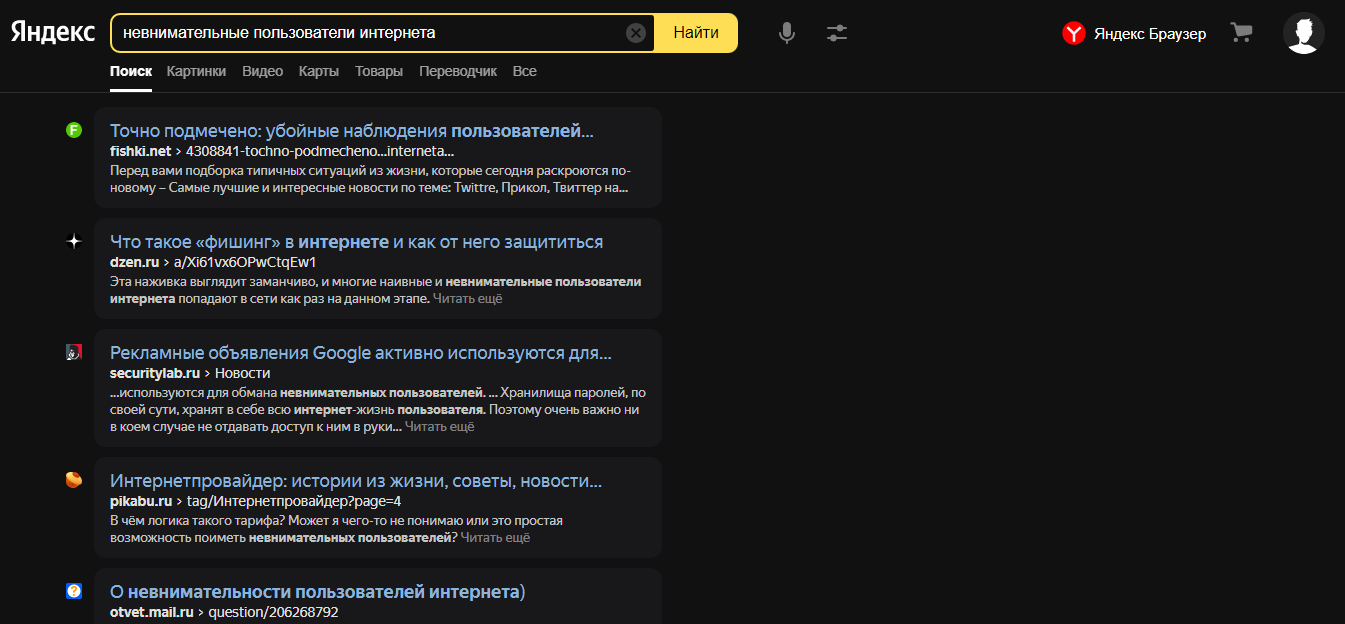Click 'Читать ещё' in the pikabu.ru result
The image size is (1345, 624).
[496, 538]
